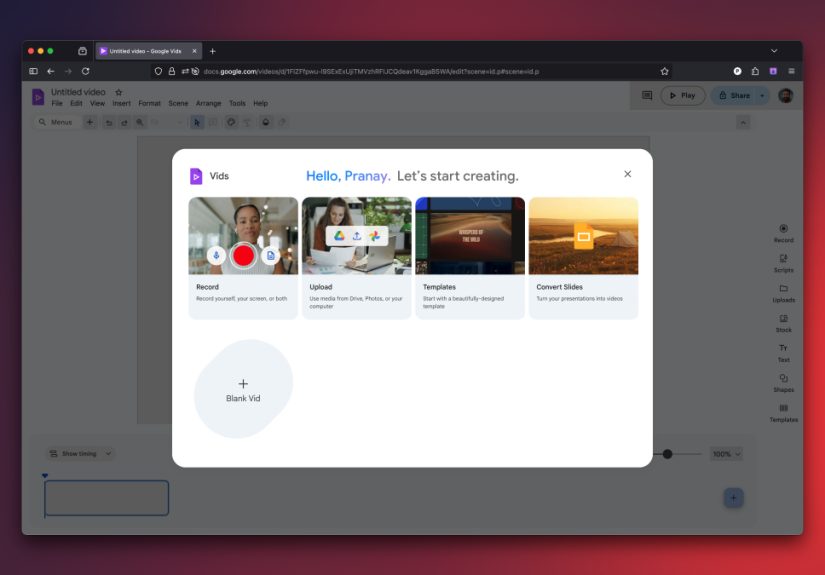825x575 pixels.
Task: Open the Insert menu
Action: click(122, 103)
